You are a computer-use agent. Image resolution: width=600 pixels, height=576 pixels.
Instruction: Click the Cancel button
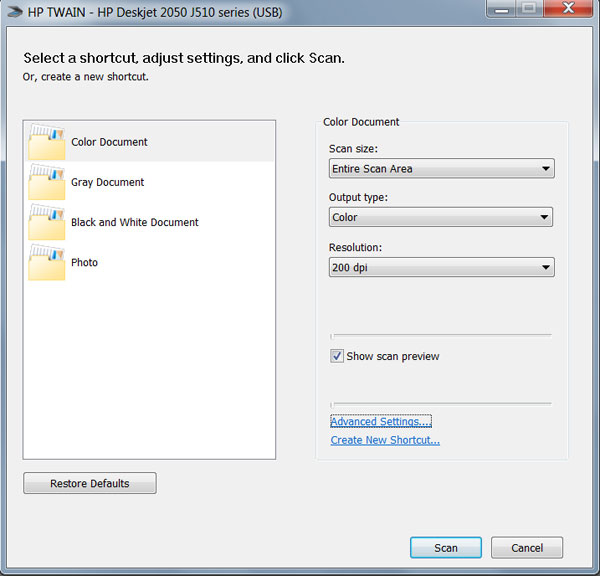(527, 548)
